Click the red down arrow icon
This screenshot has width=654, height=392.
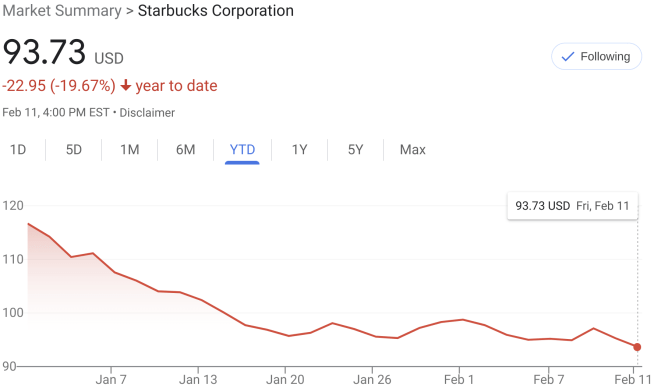pyautogui.click(x=126, y=85)
